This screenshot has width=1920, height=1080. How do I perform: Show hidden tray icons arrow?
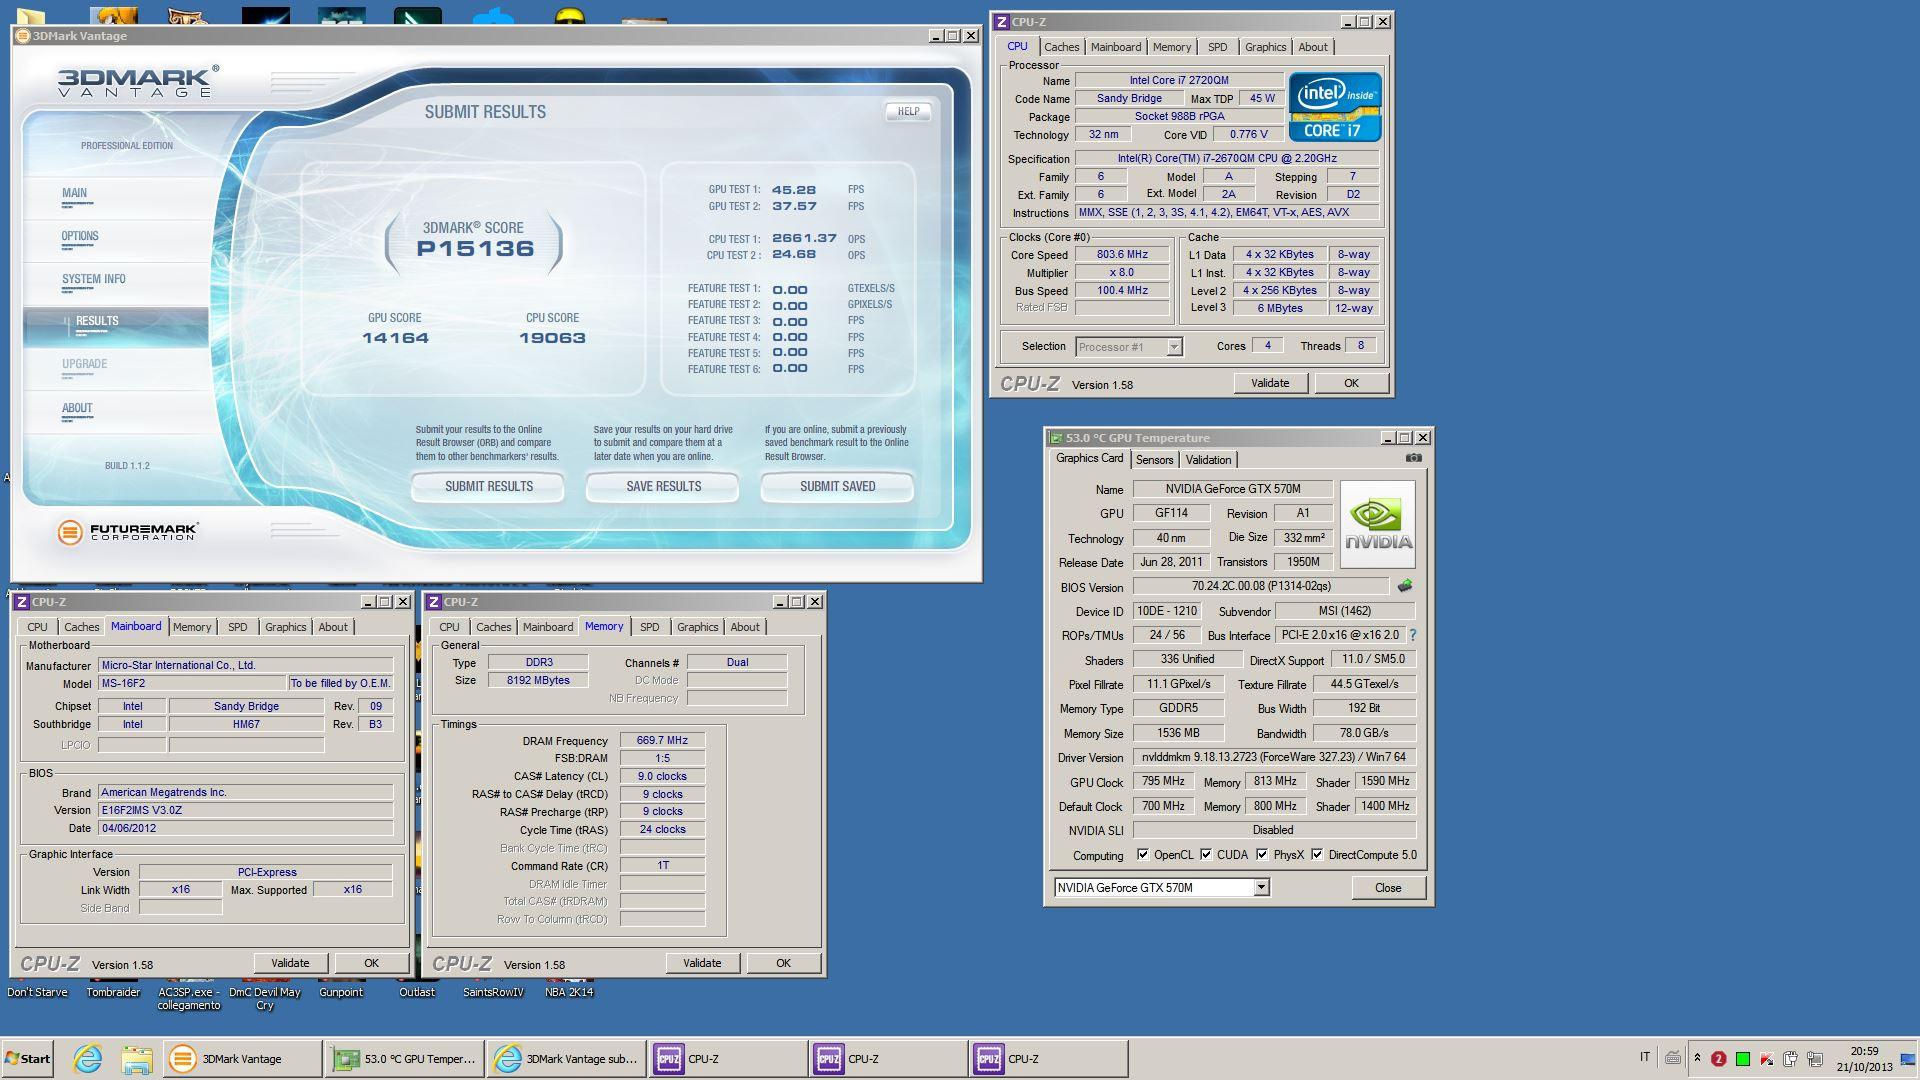tap(1697, 1058)
